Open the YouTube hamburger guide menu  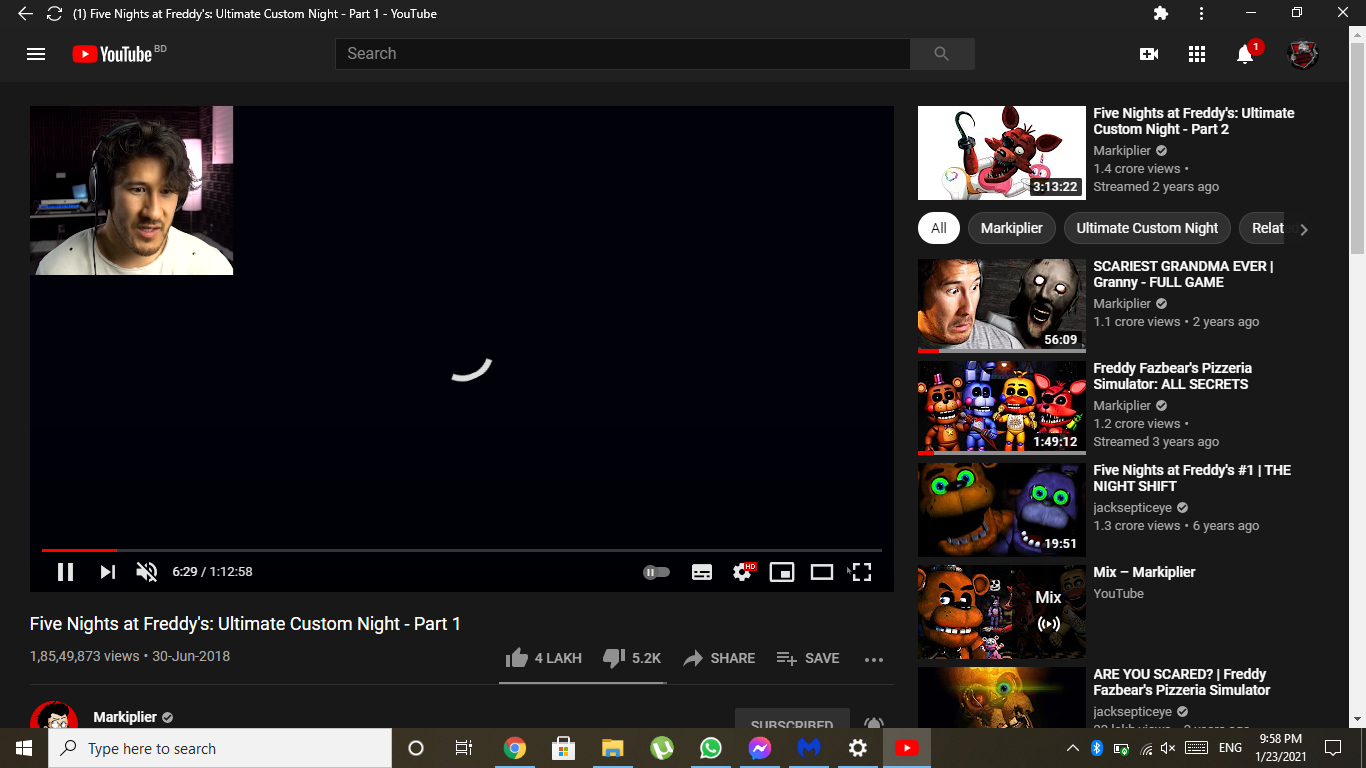(x=36, y=54)
